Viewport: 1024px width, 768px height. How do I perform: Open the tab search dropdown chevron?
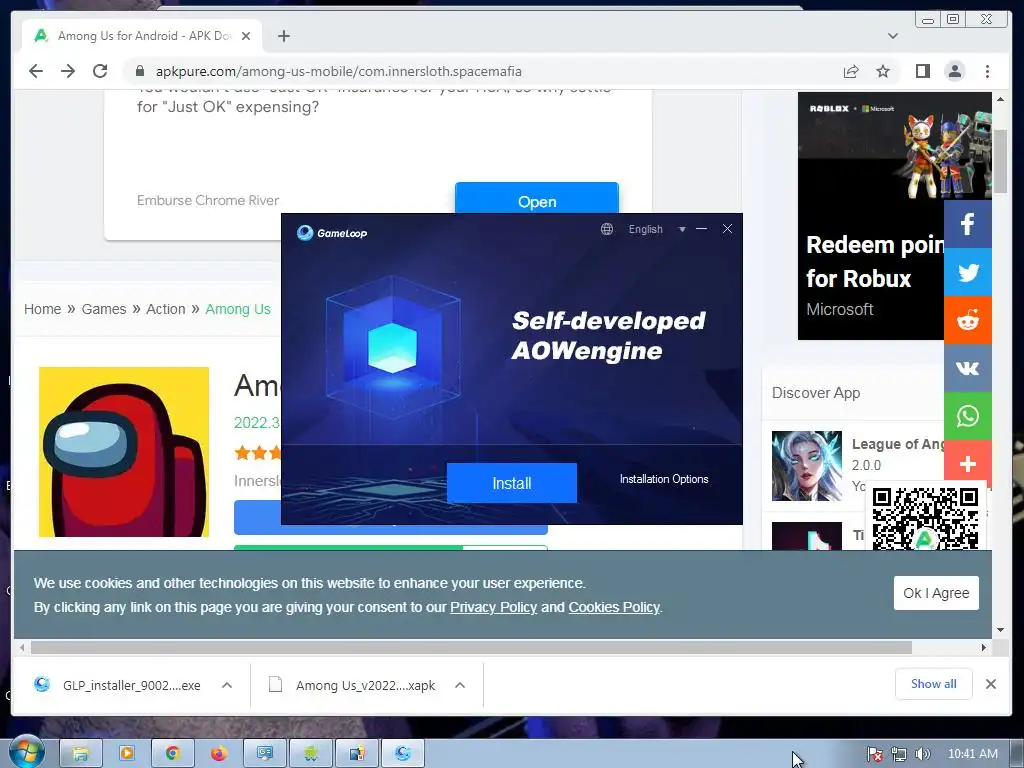point(893,36)
